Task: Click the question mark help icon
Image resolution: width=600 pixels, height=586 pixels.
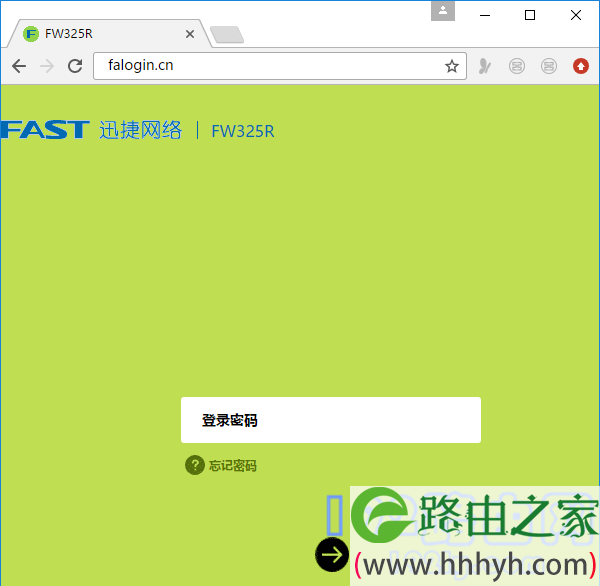Action: click(x=195, y=465)
